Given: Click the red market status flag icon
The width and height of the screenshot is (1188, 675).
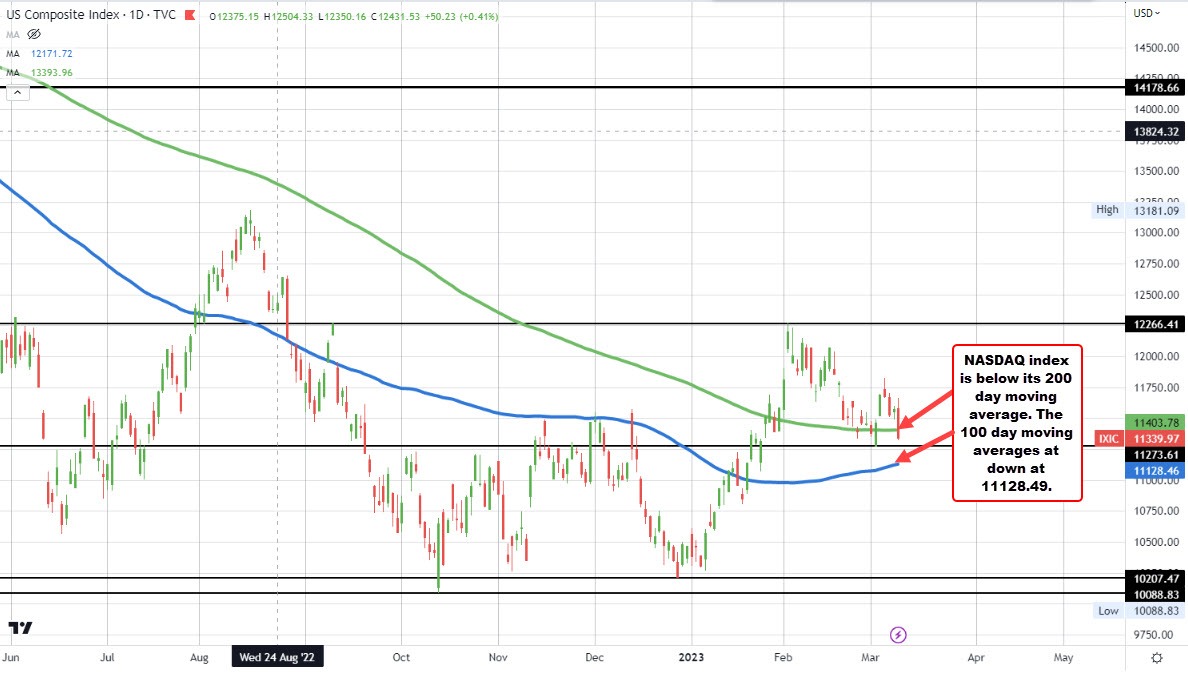Looking at the screenshot, I should click(190, 15).
